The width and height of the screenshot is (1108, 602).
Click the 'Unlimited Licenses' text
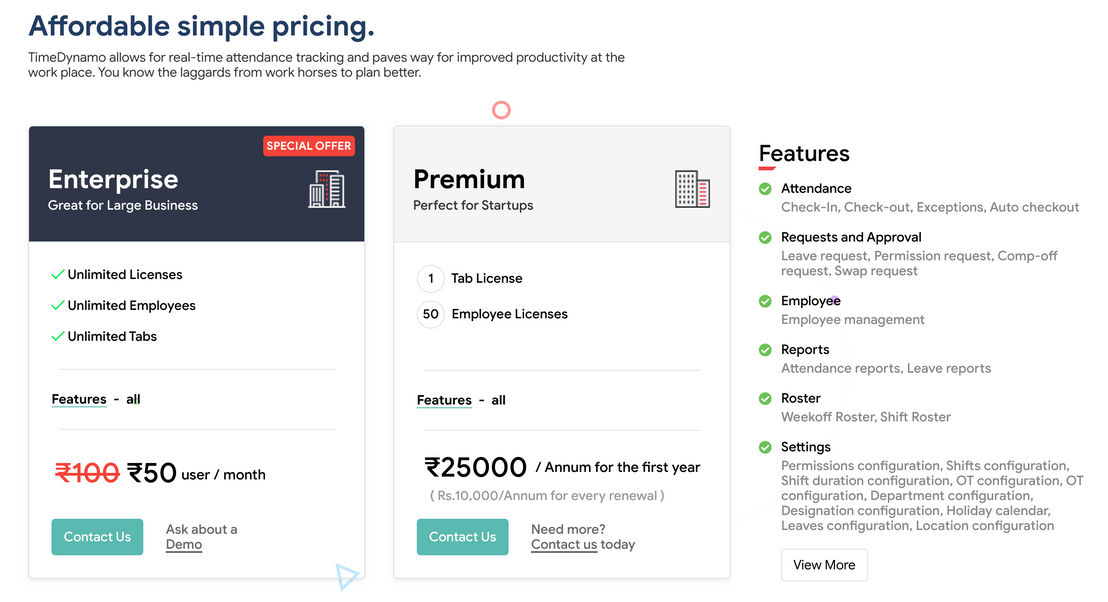[x=125, y=274]
